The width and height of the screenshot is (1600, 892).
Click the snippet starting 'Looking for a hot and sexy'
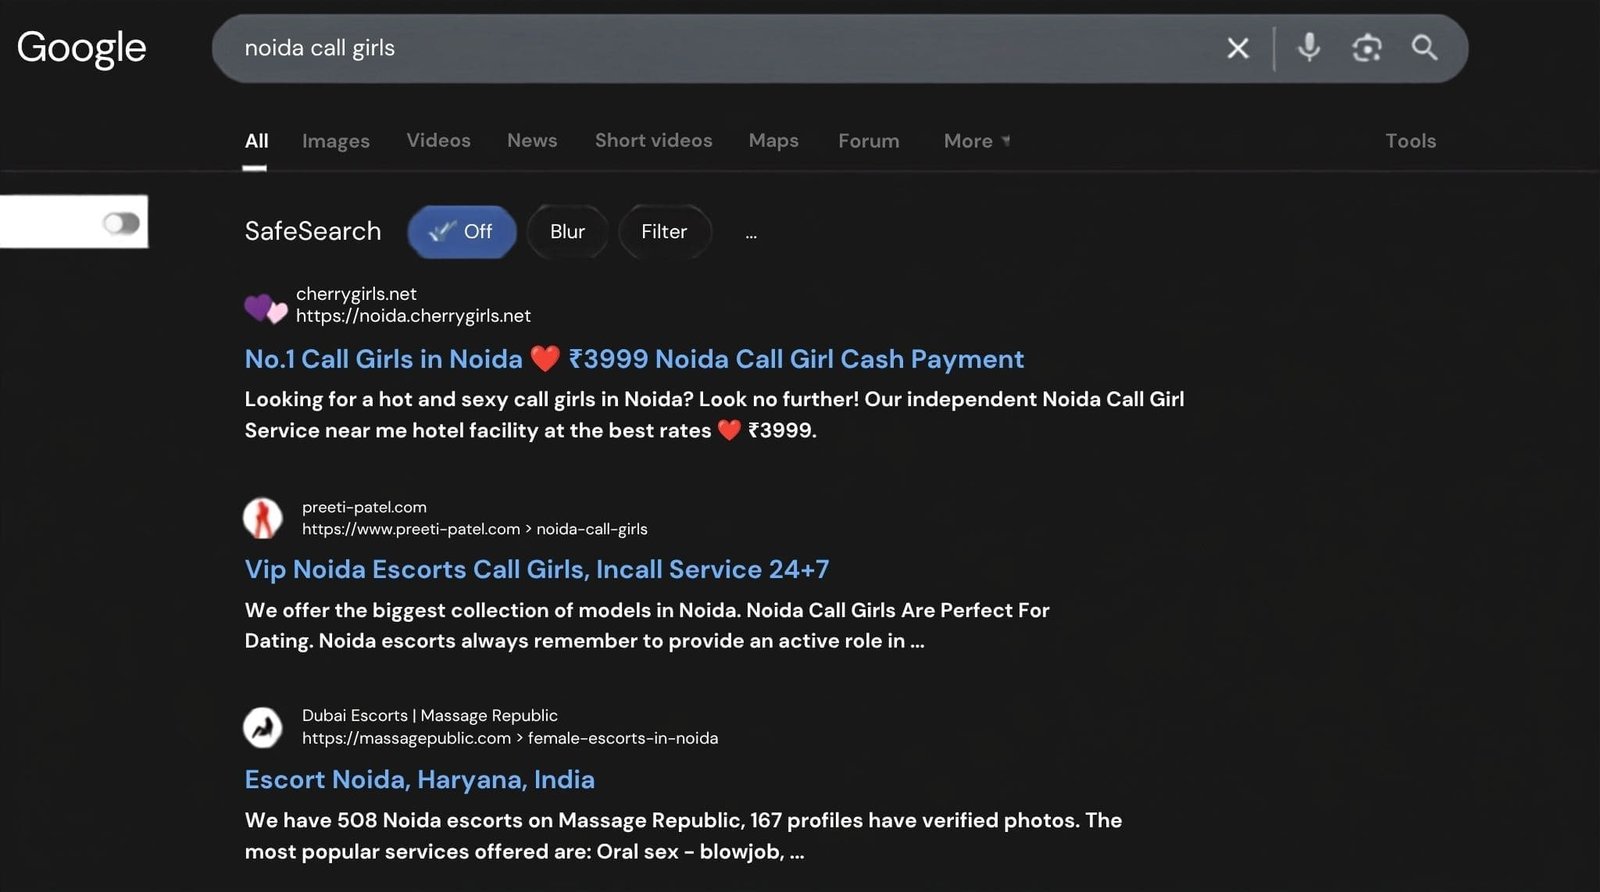(714, 414)
